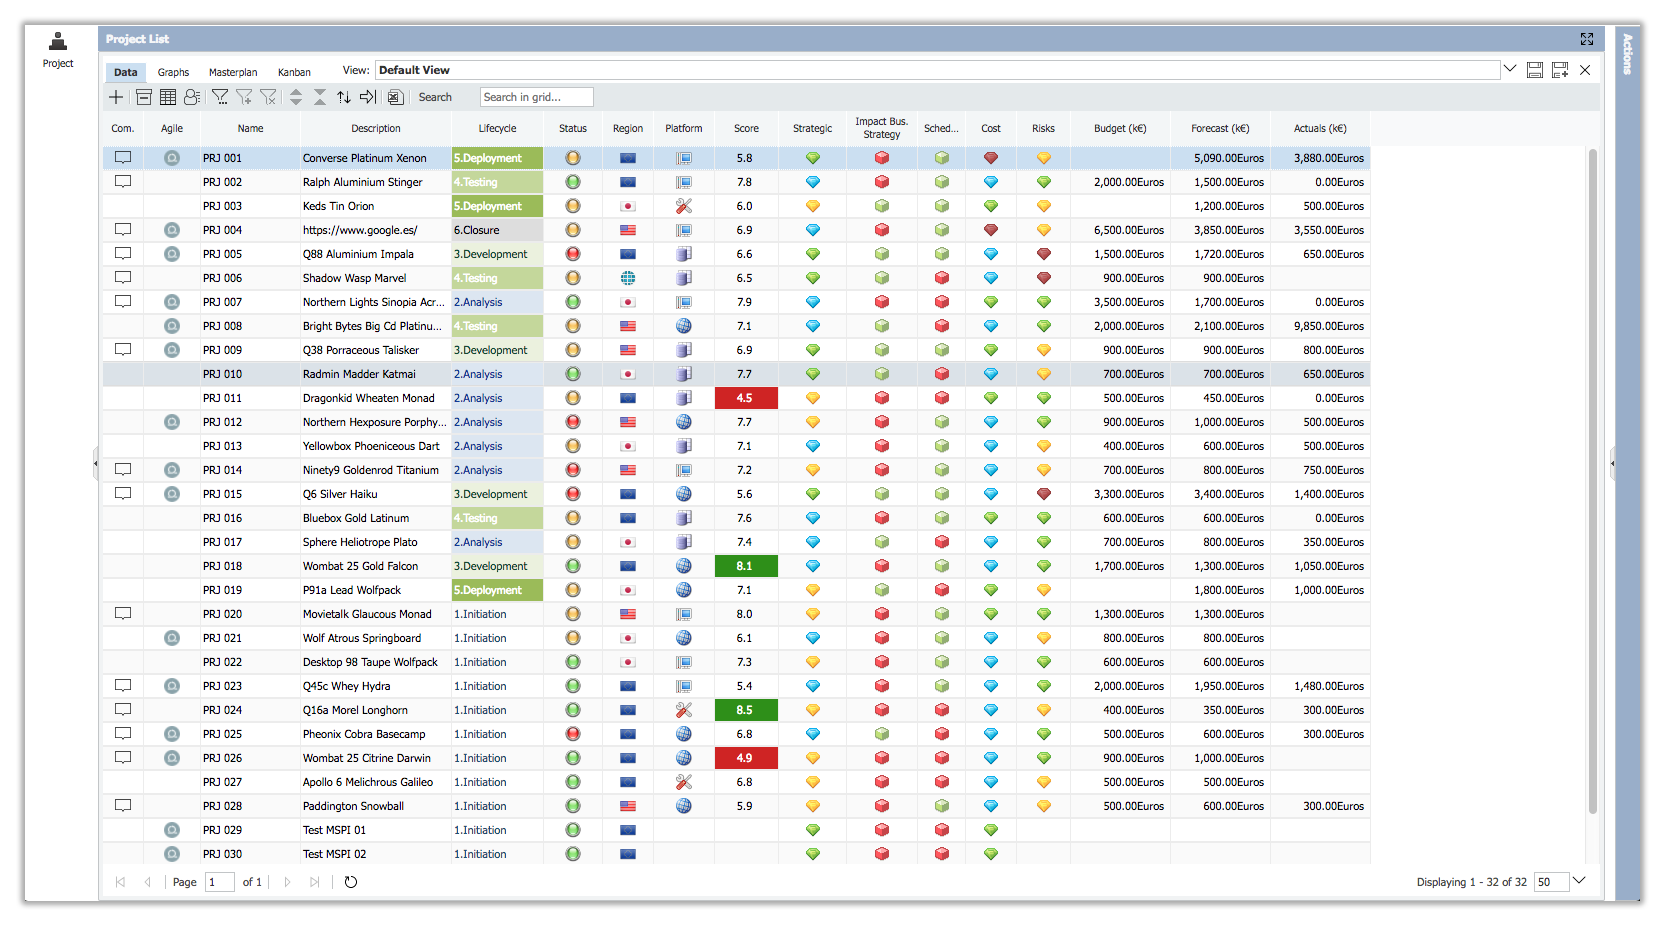This screenshot has height=927, width=1665.
Task: Click the comment icon on PRJ 028 row
Action: (123, 806)
